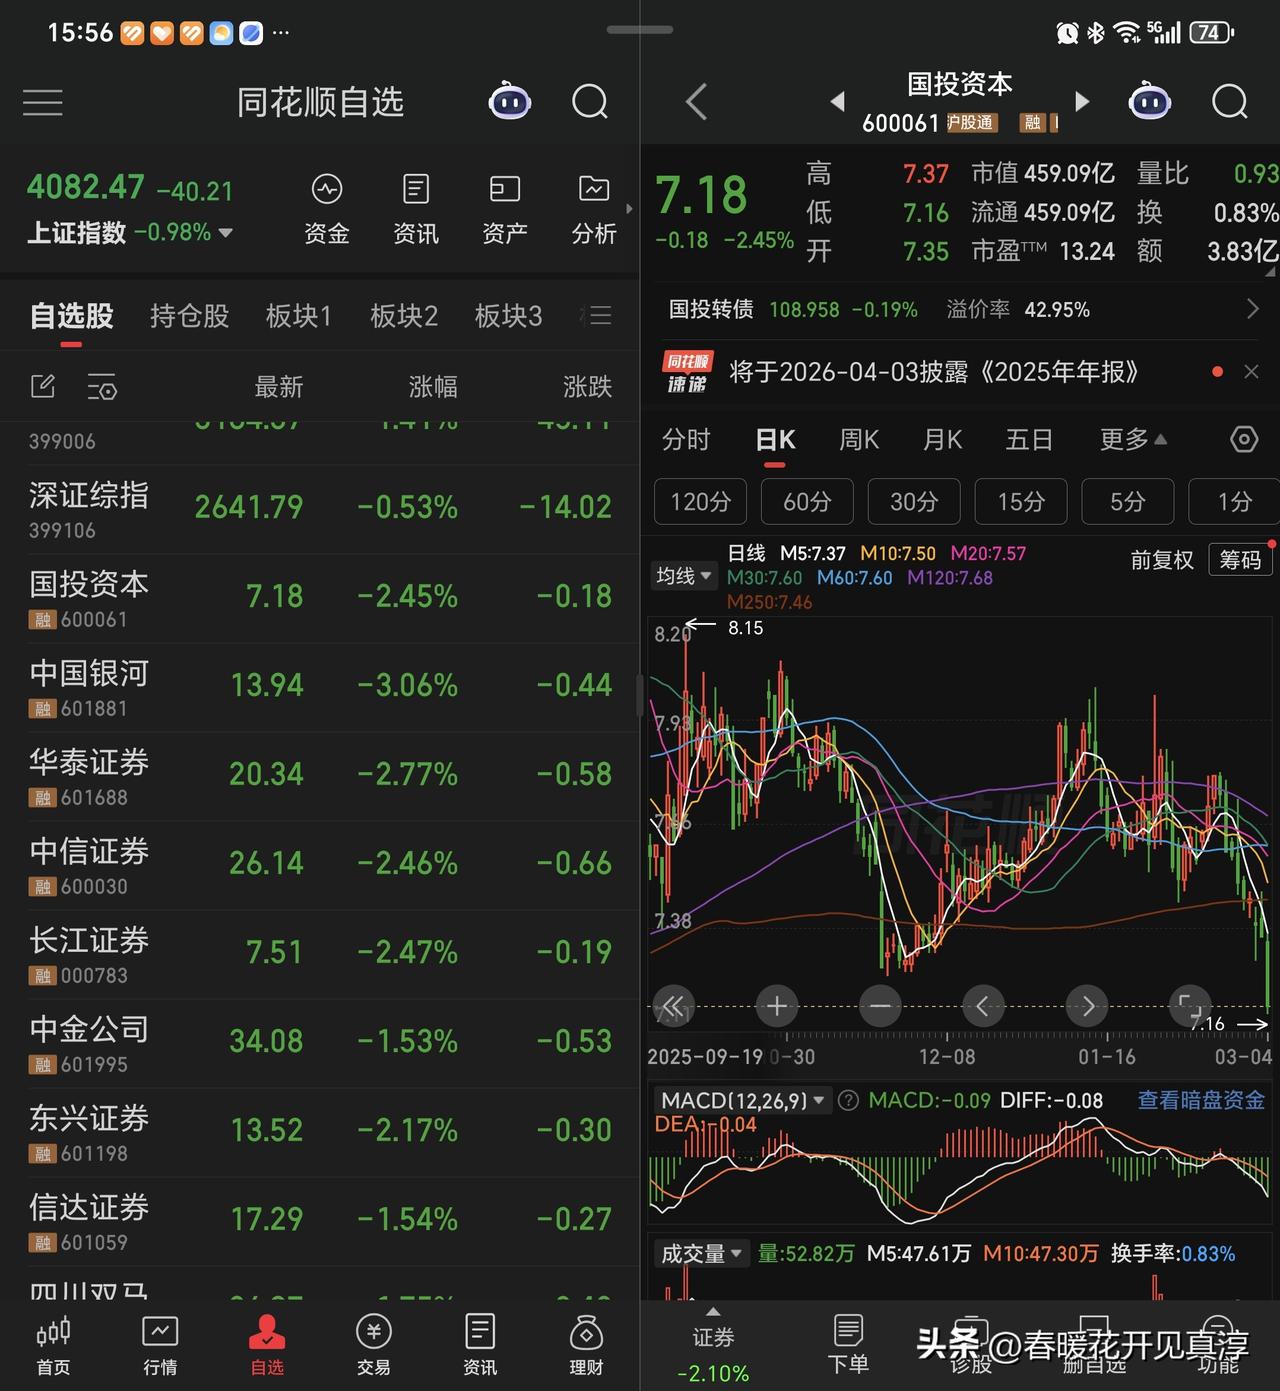Jump chart to earliest with double-left arrow

tap(674, 1006)
